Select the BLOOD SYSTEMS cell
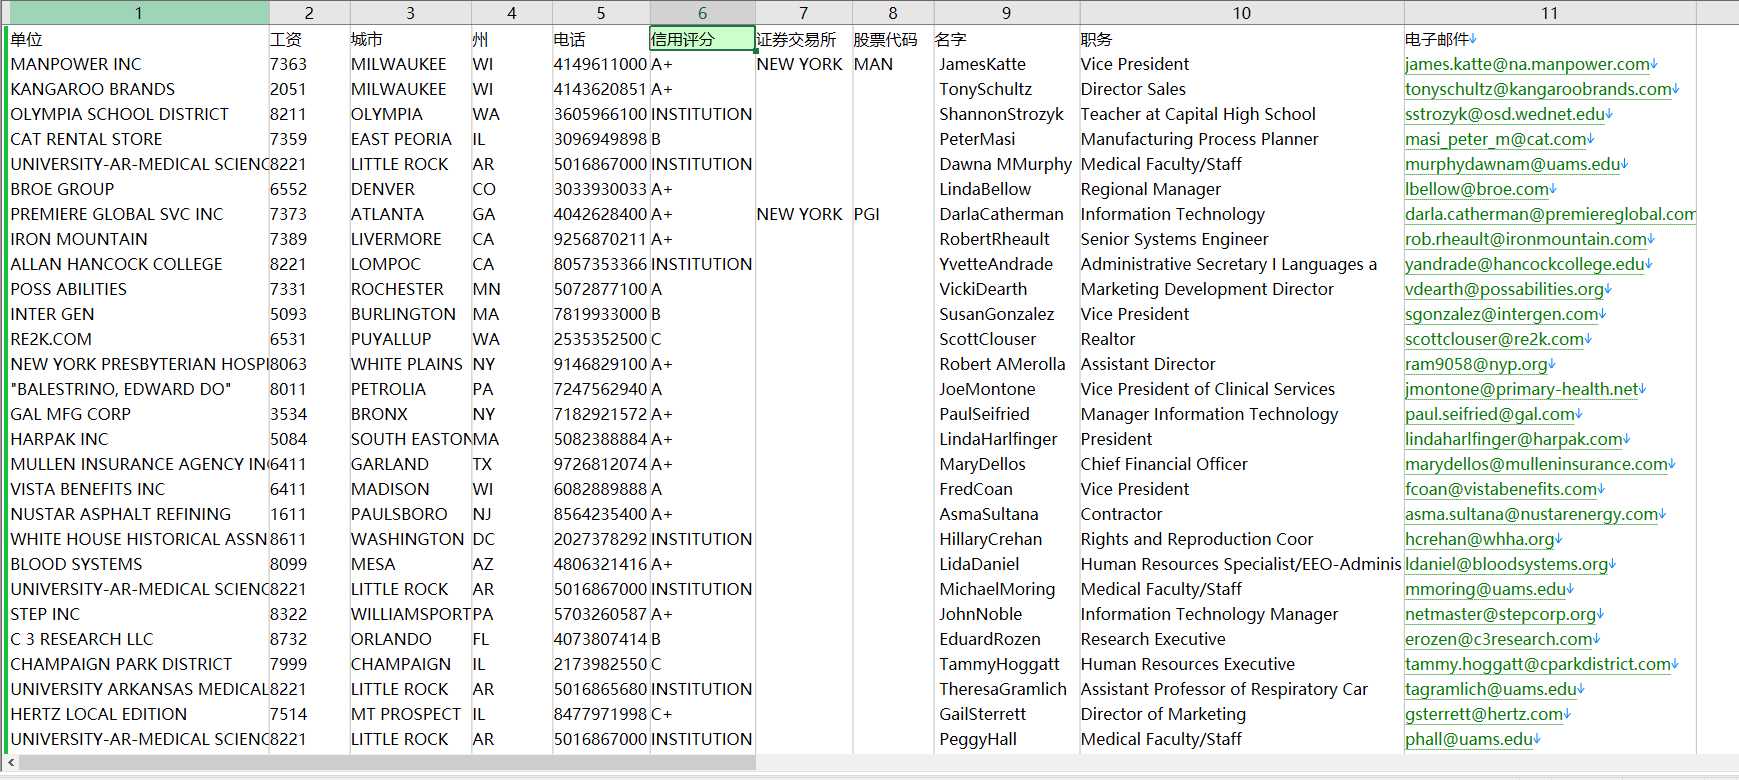 (138, 564)
